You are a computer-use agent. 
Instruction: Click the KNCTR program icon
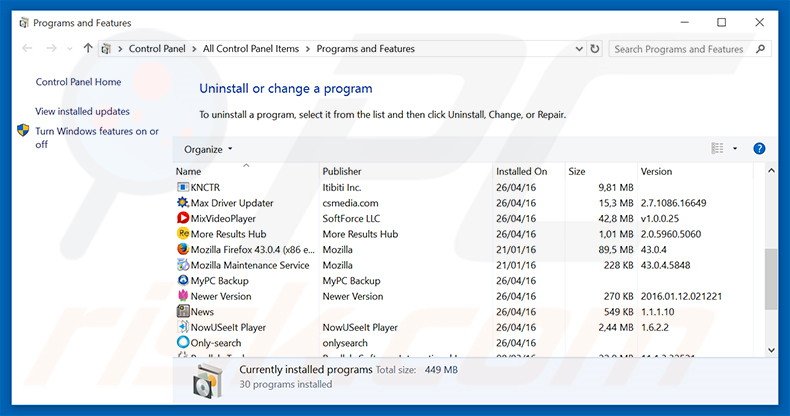[x=182, y=187]
